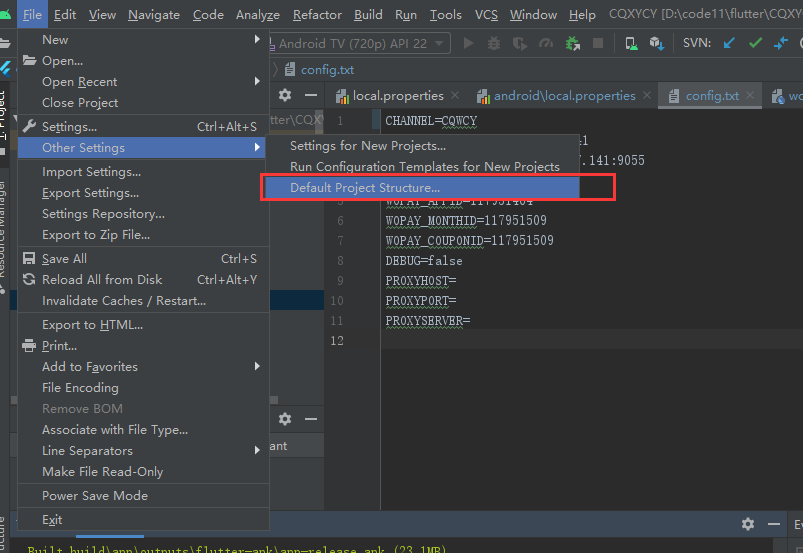The width and height of the screenshot is (803, 553).
Task: Open the Refactor menu
Action: [x=317, y=15]
